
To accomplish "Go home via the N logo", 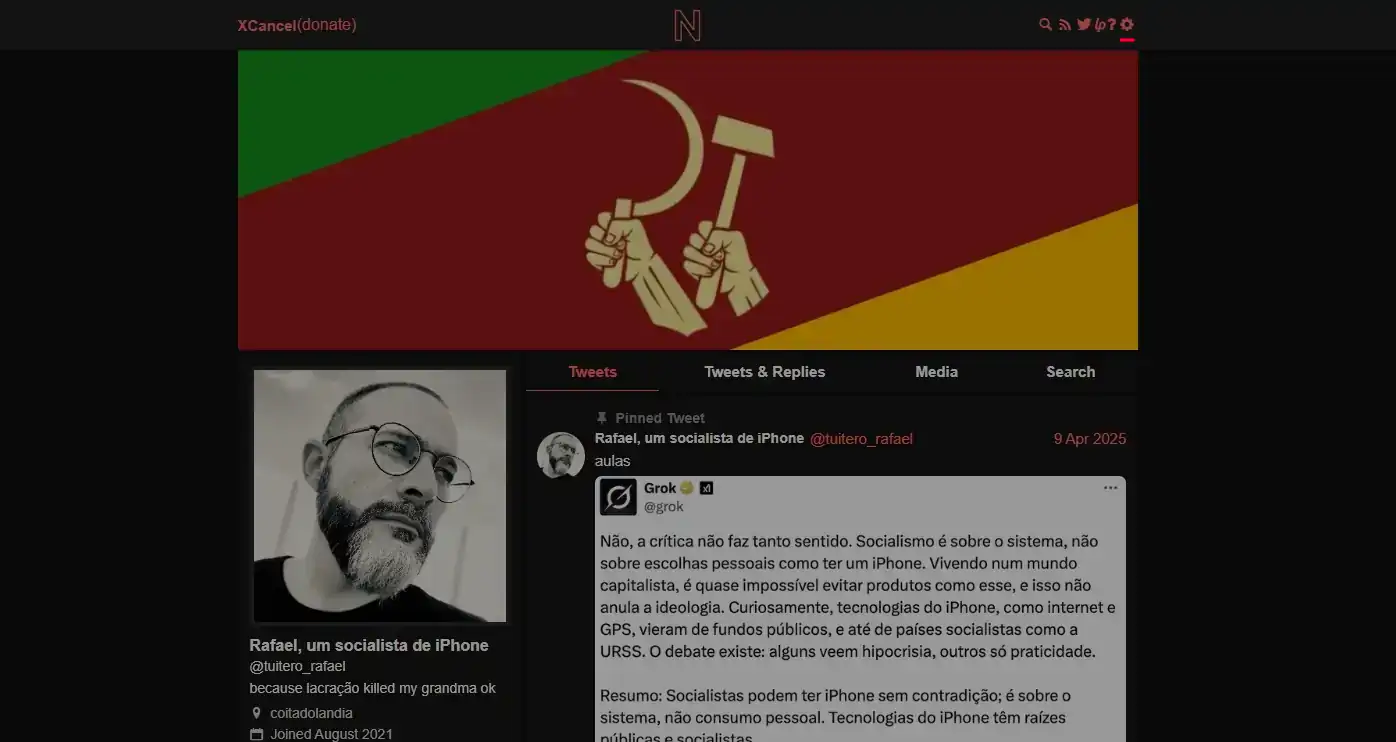I will (688, 25).
